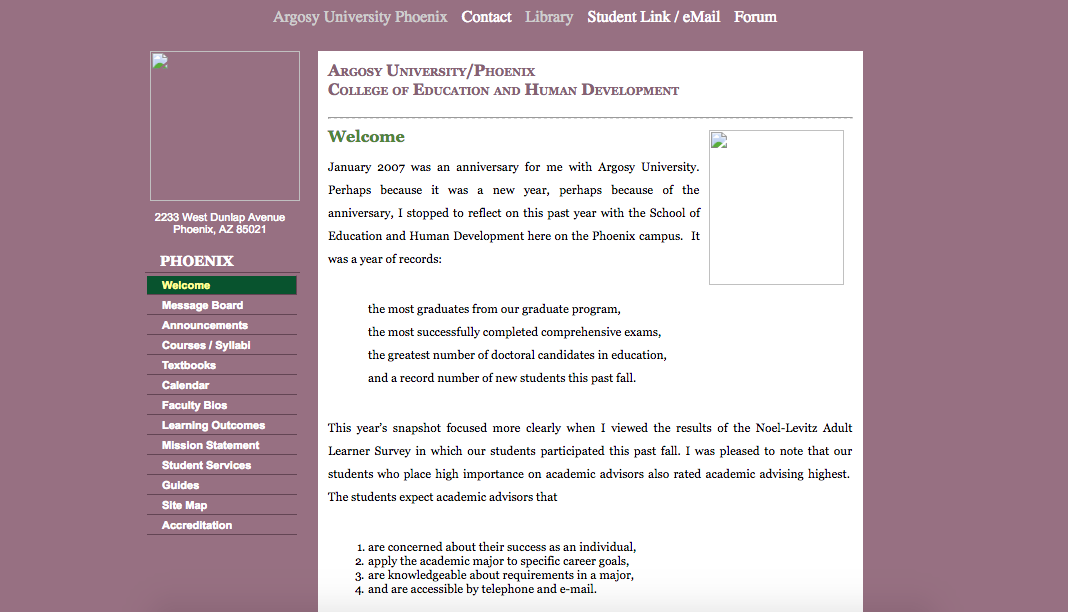The image size is (1068, 612).
Task: Select Welcome in the sidebar menu
Action: click(x=222, y=285)
